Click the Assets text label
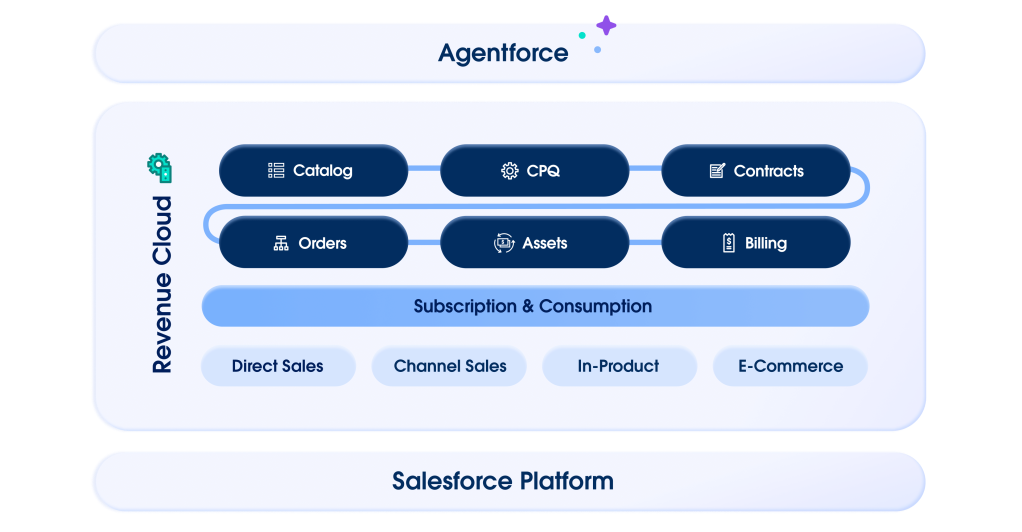The image size is (1022, 532). pyautogui.click(x=545, y=243)
